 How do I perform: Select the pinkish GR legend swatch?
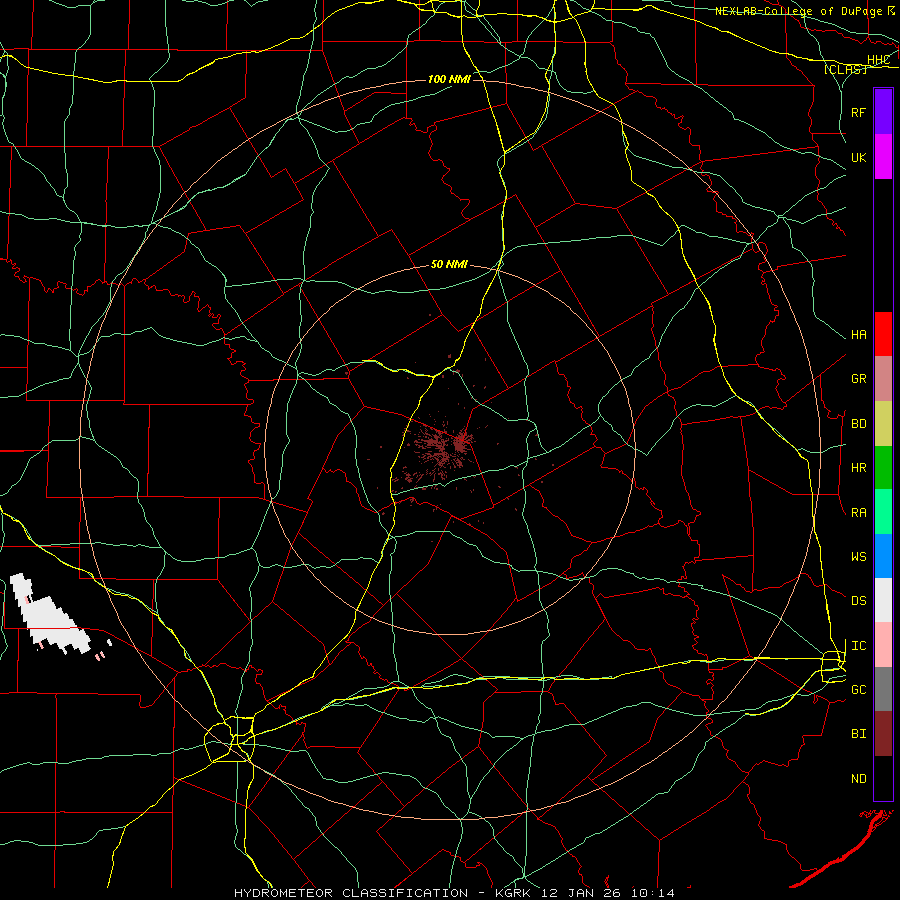coord(883,379)
